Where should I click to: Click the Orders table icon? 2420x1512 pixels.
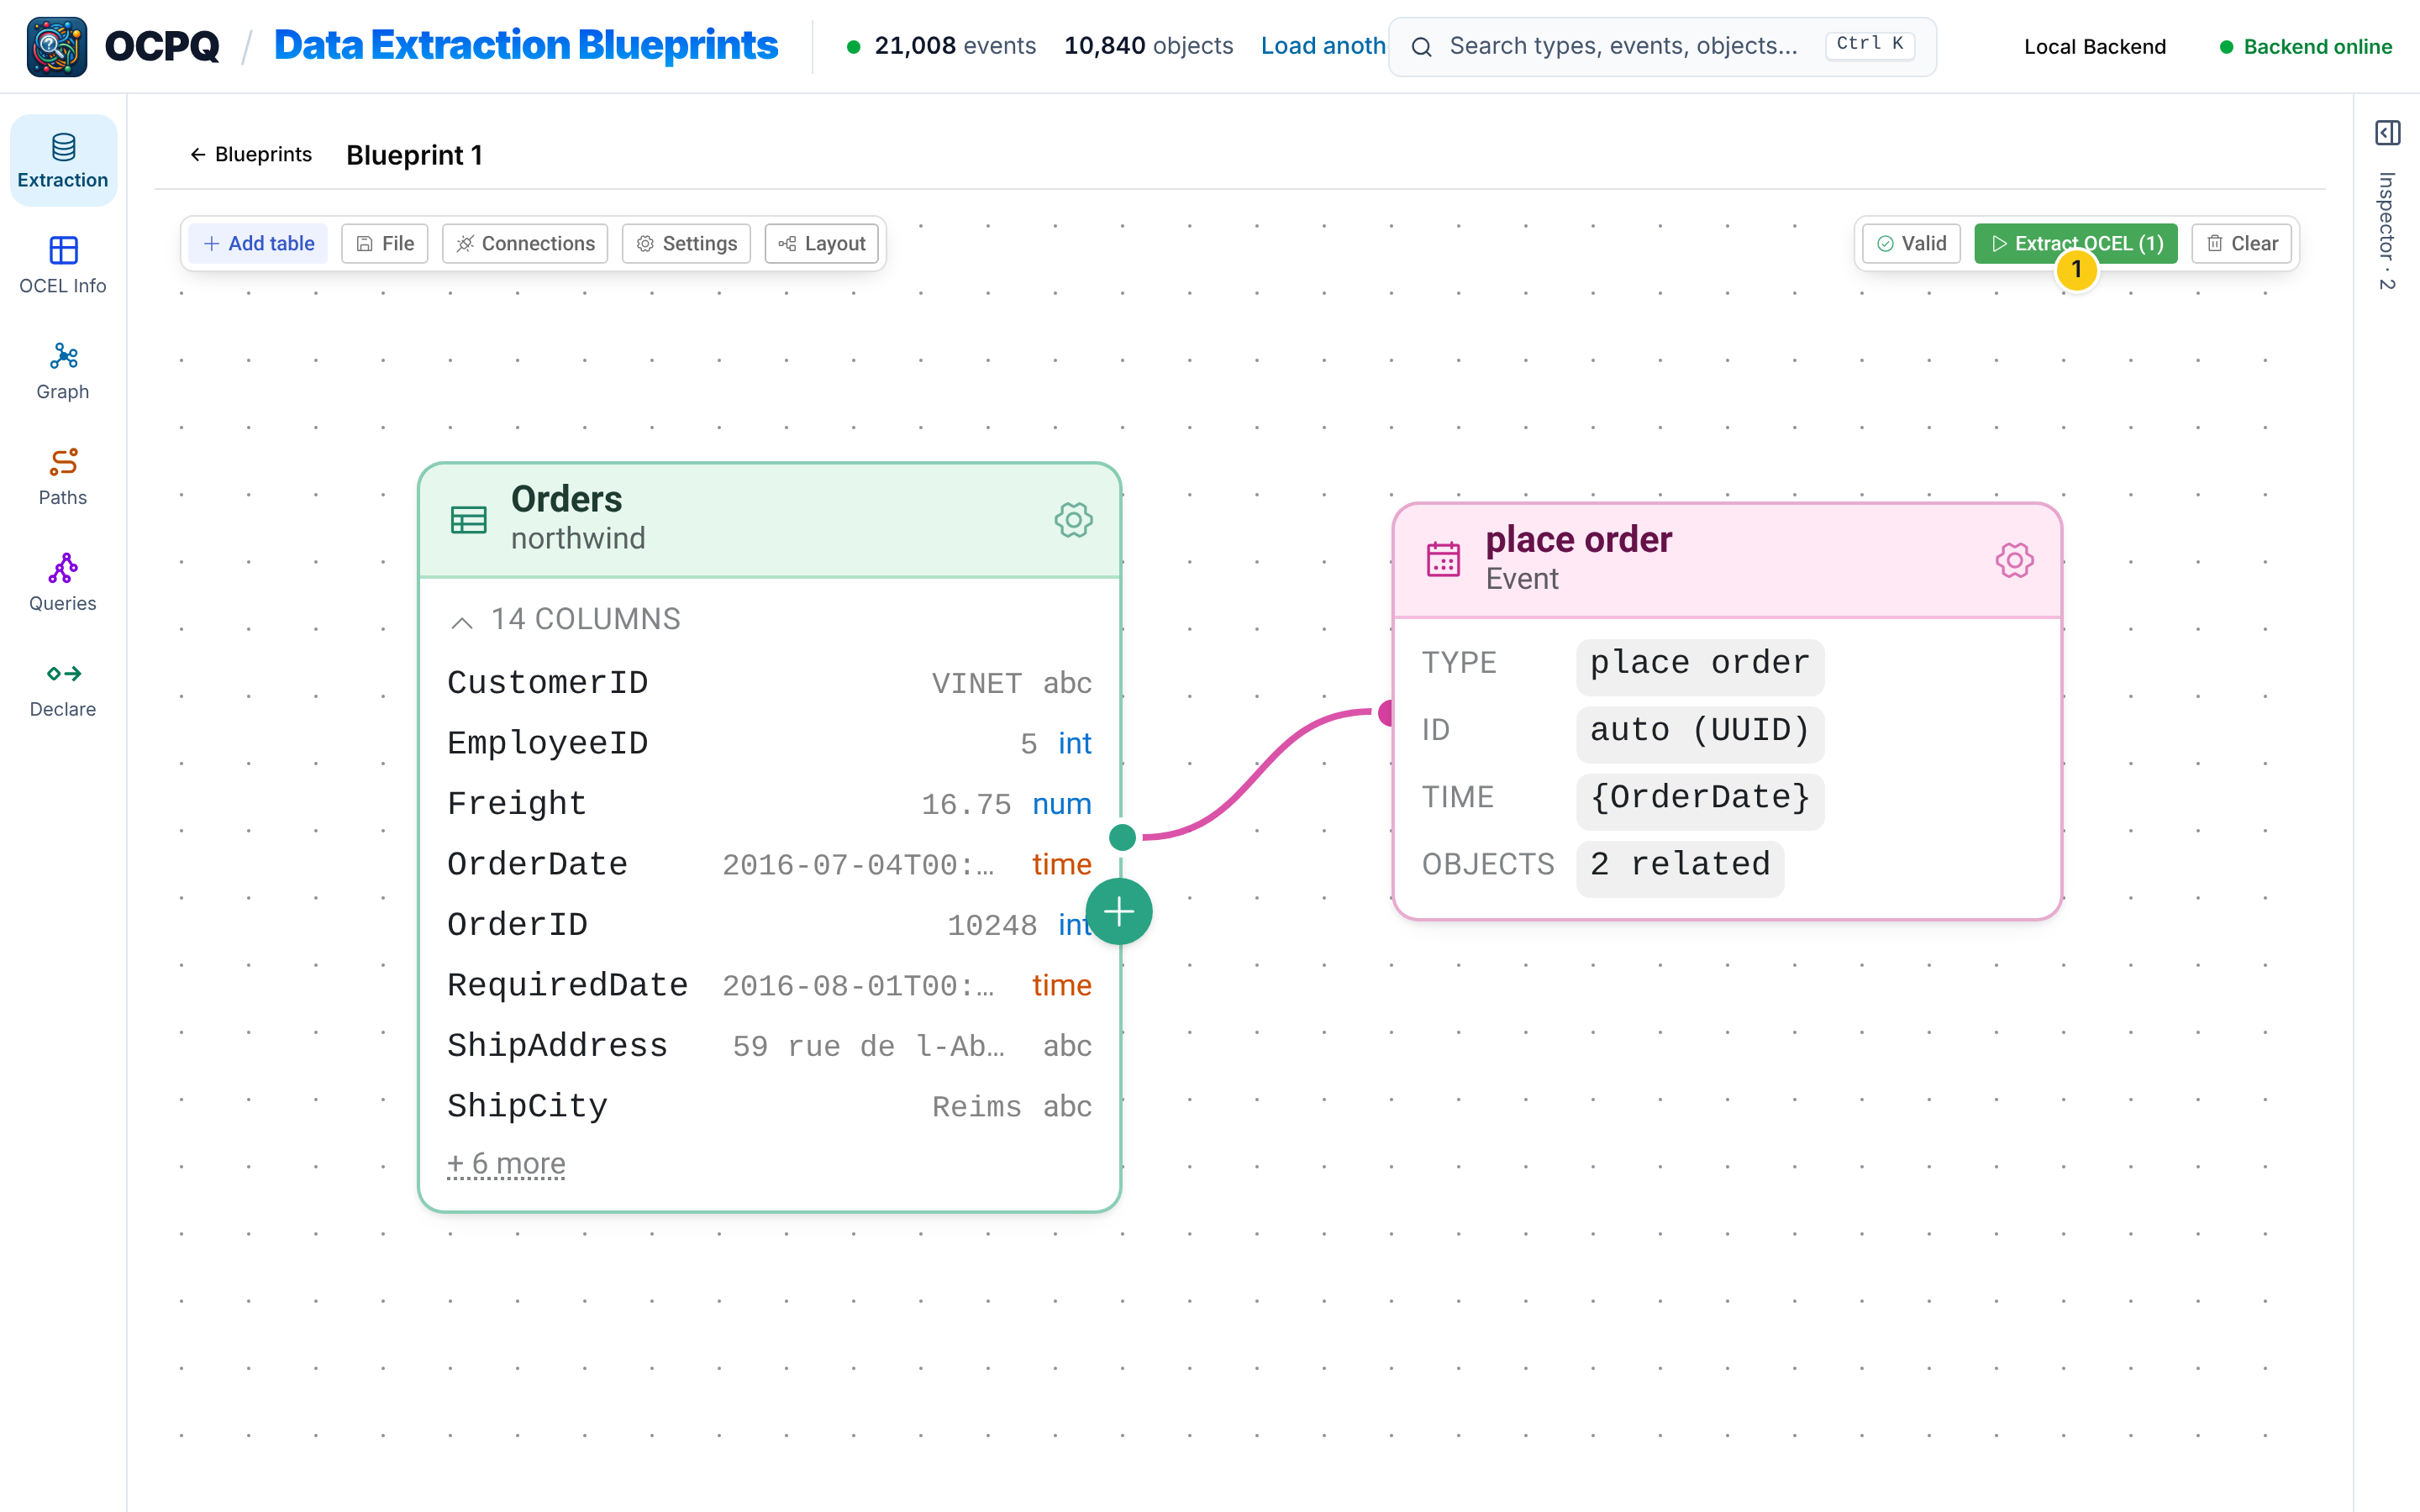(x=468, y=520)
